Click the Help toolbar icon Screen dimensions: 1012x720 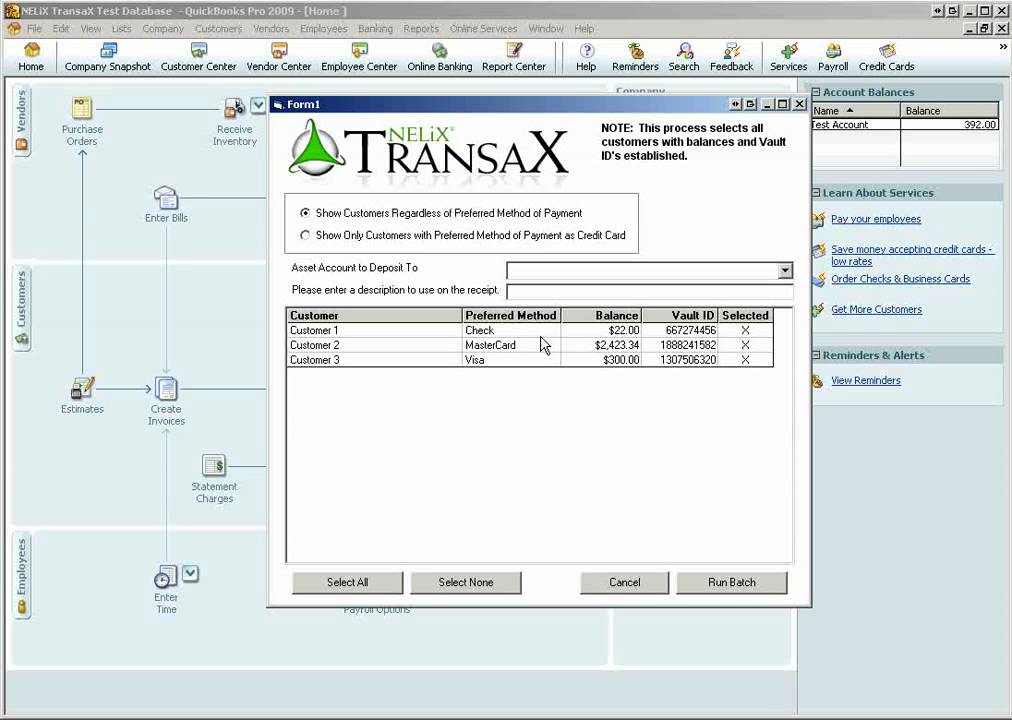[x=586, y=57]
